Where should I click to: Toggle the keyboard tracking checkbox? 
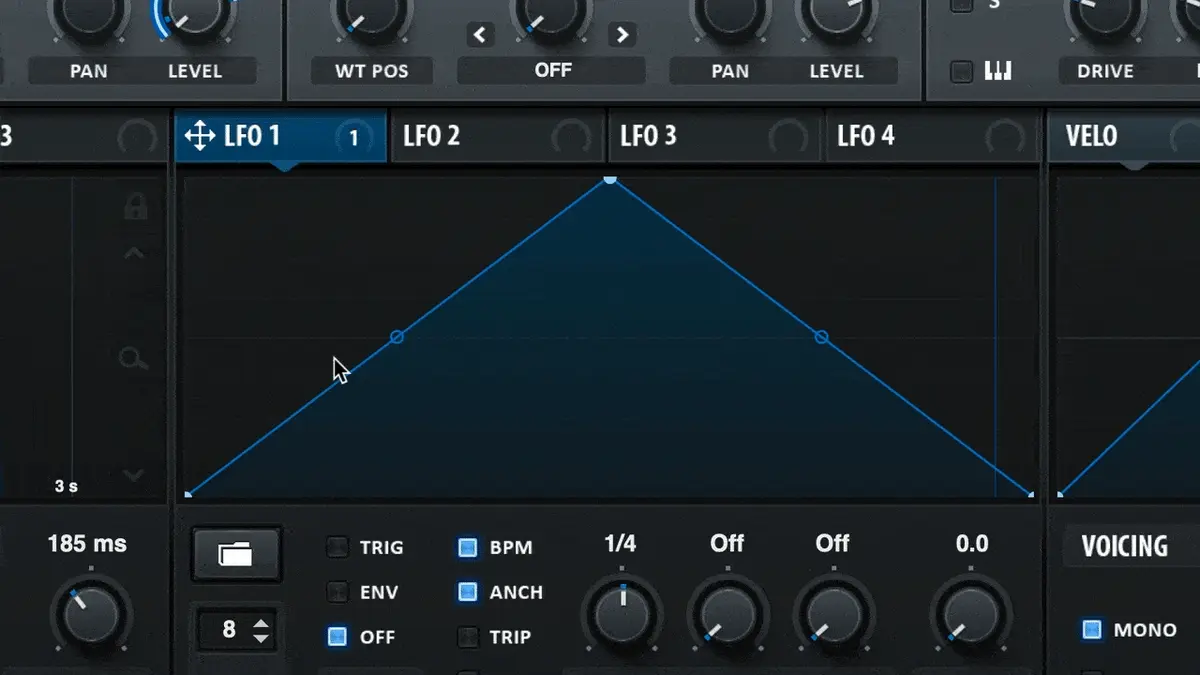pos(962,71)
